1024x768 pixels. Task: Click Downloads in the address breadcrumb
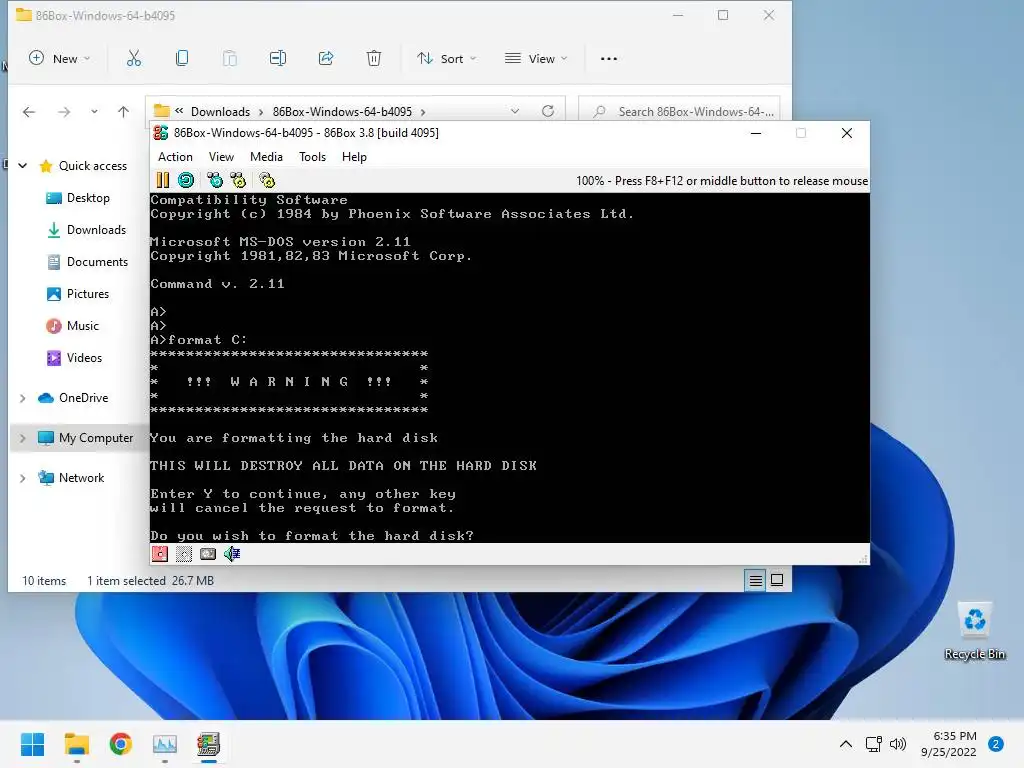coord(220,112)
